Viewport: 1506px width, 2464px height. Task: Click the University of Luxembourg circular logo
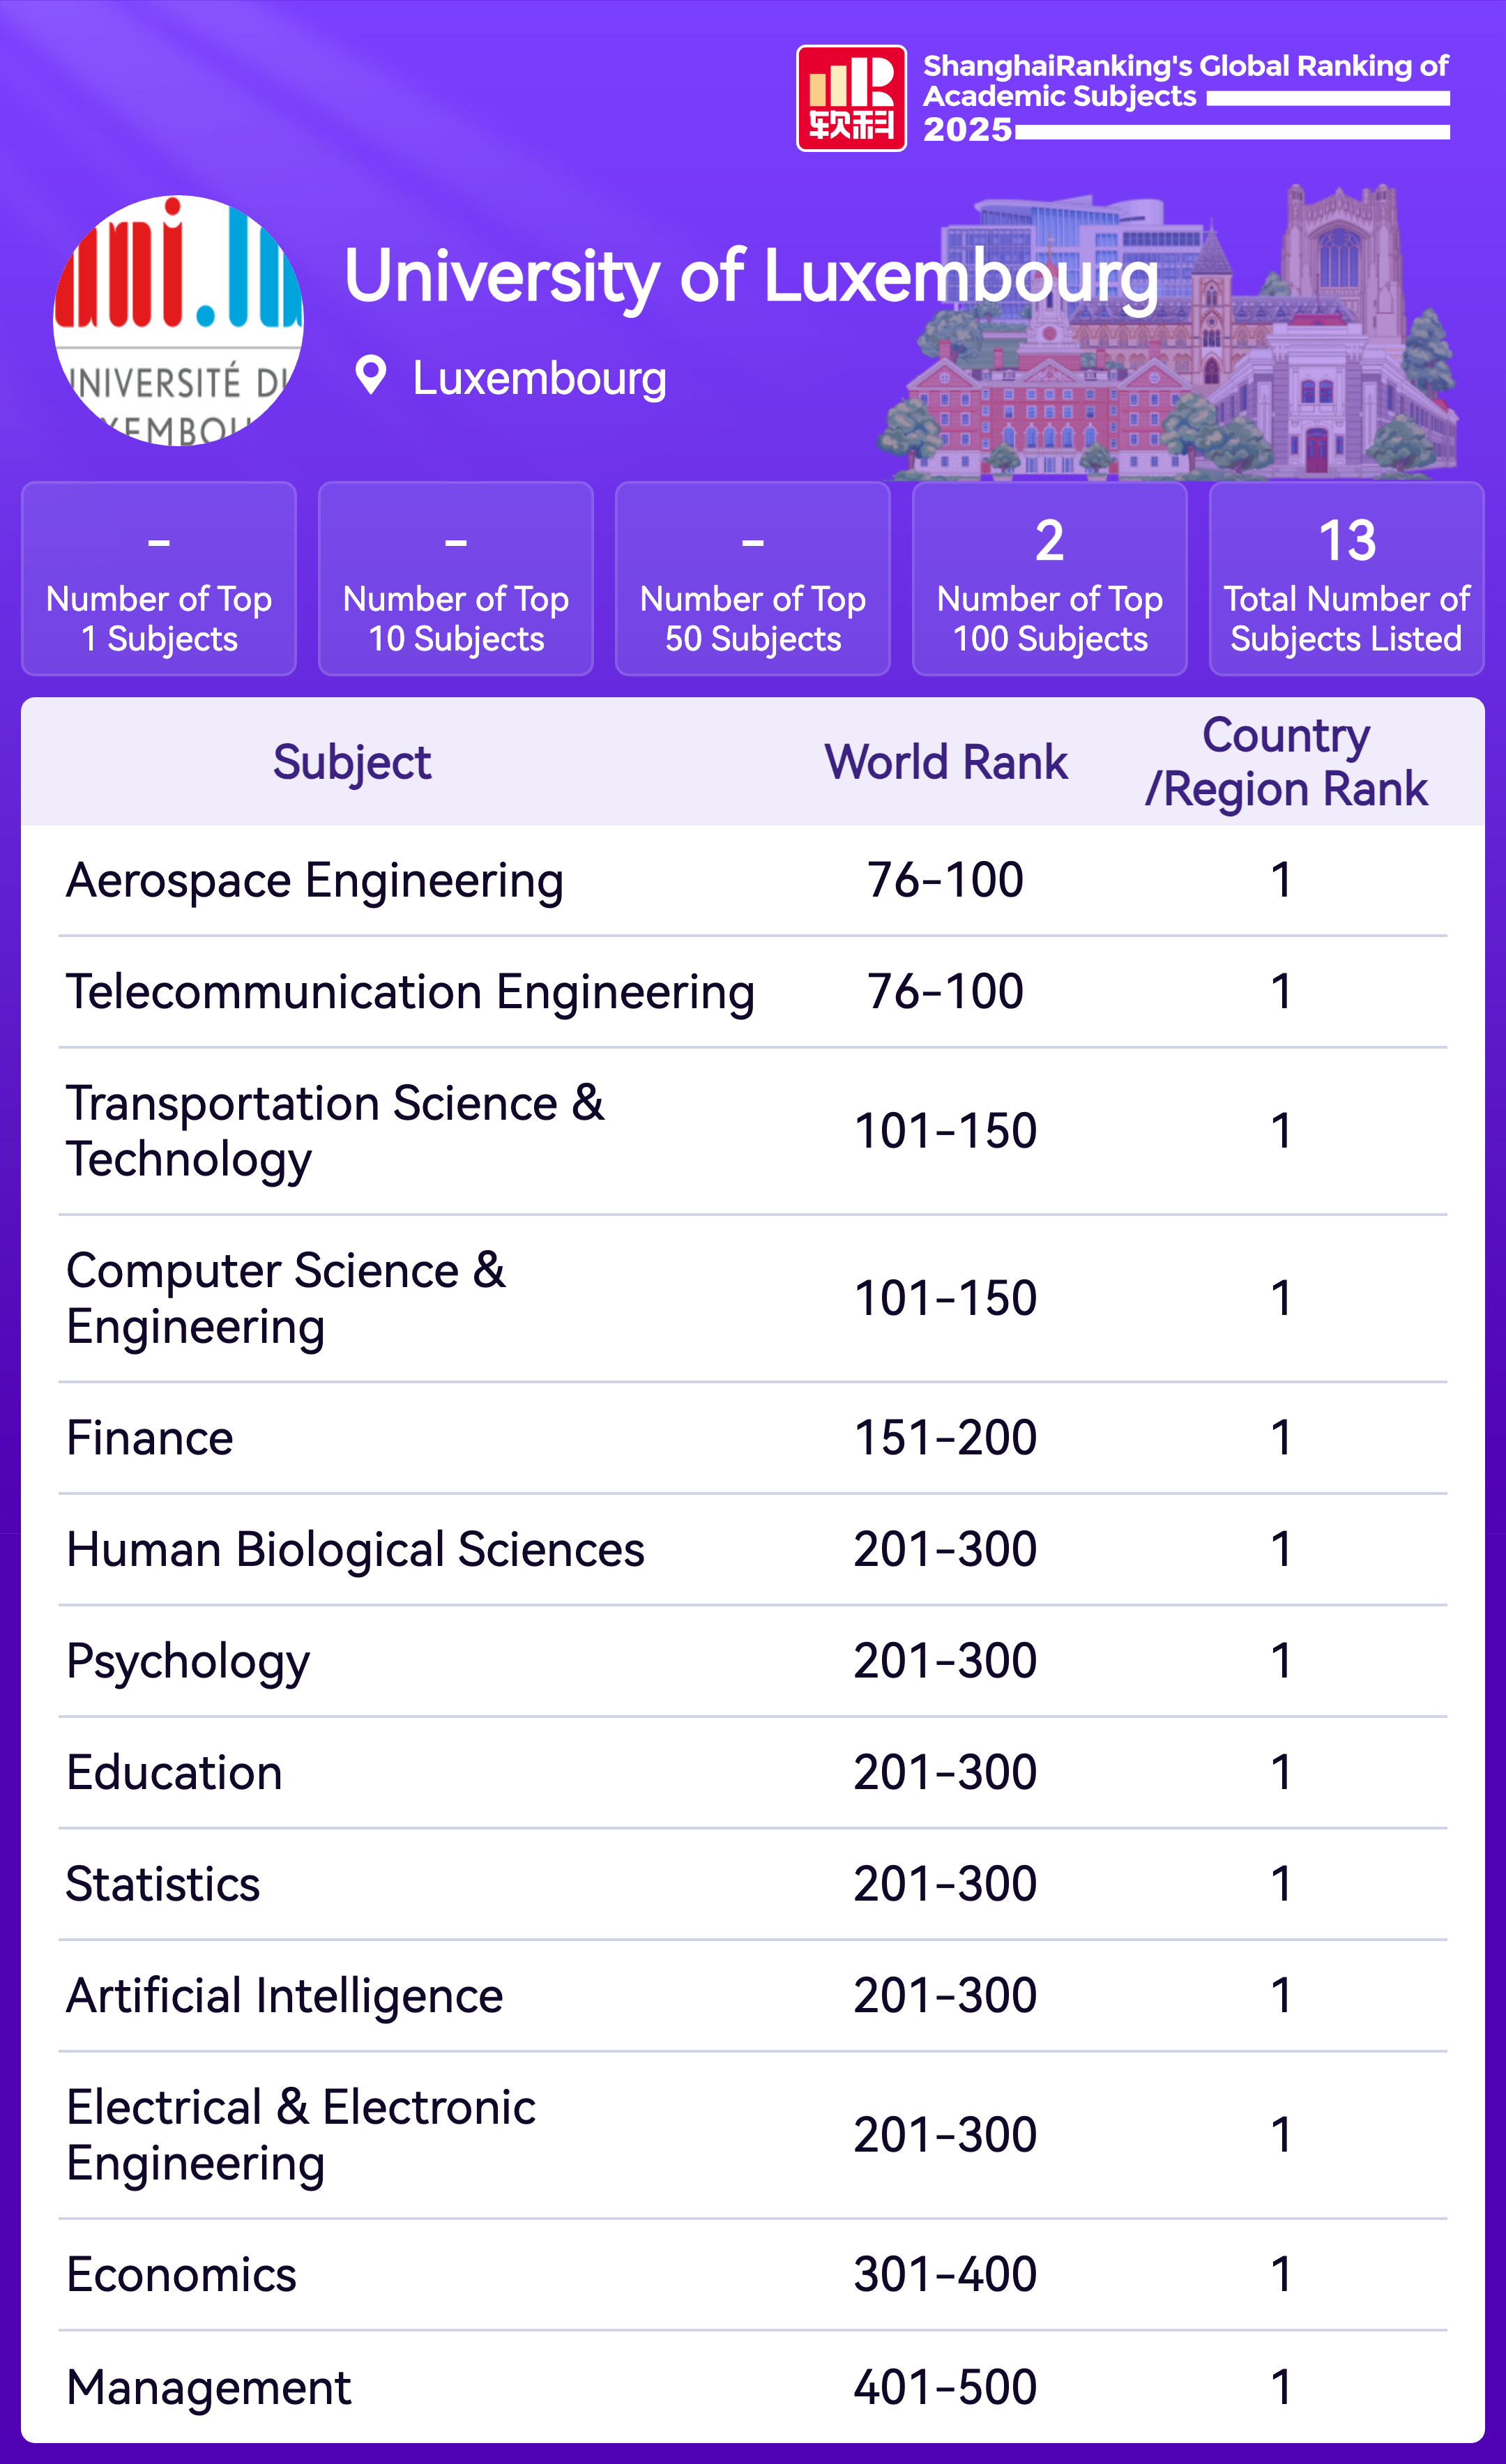[x=178, y=320]
